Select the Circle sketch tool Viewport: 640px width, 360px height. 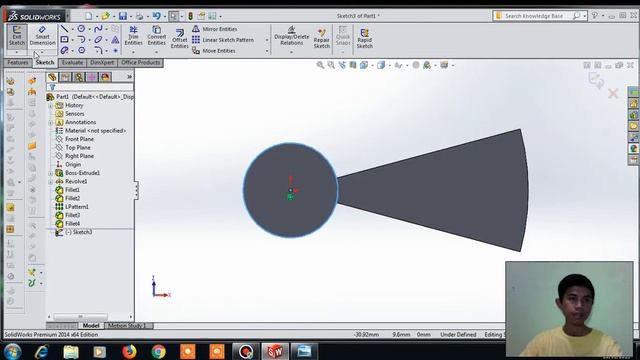click(x=81, y=29)
